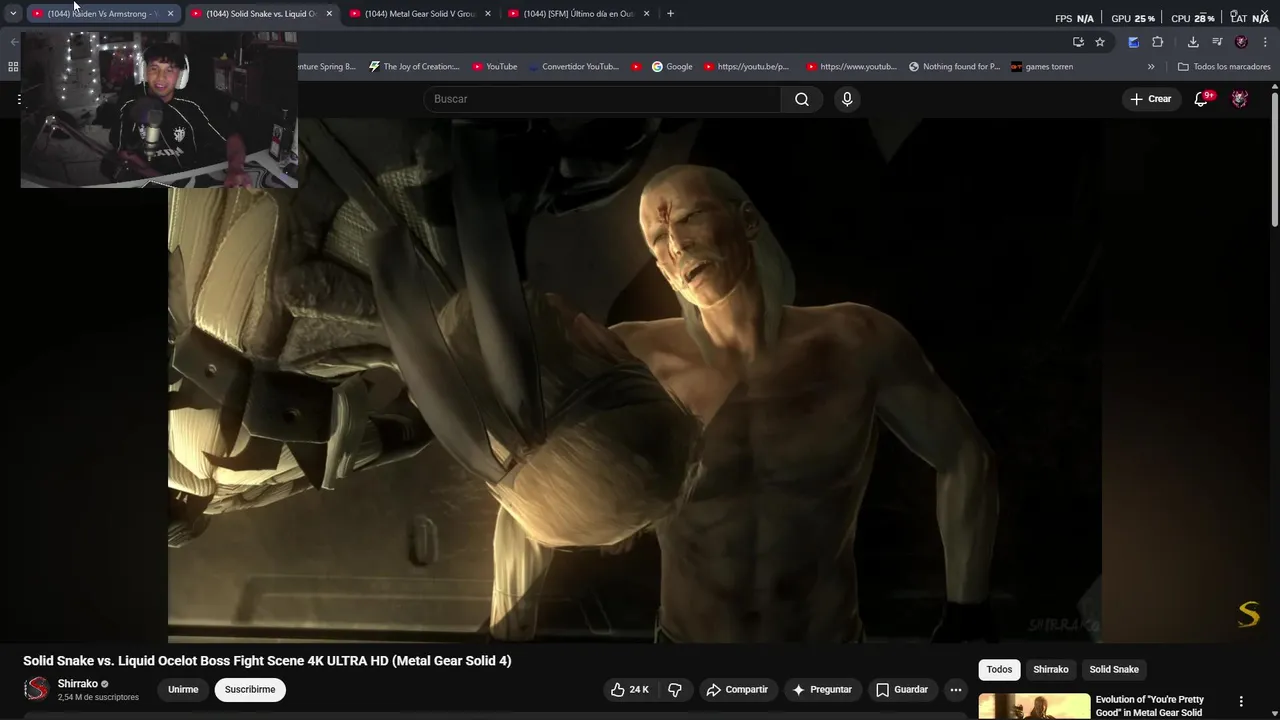
Task: Like the video with 24 K likes
Action: click(x=630, y=690)
